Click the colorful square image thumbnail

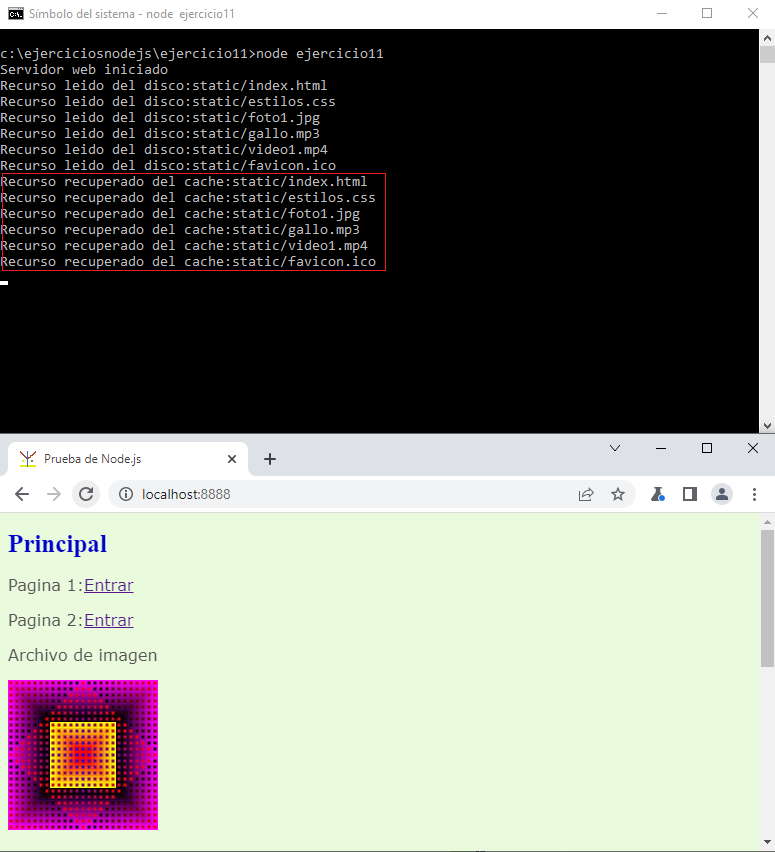83,755
